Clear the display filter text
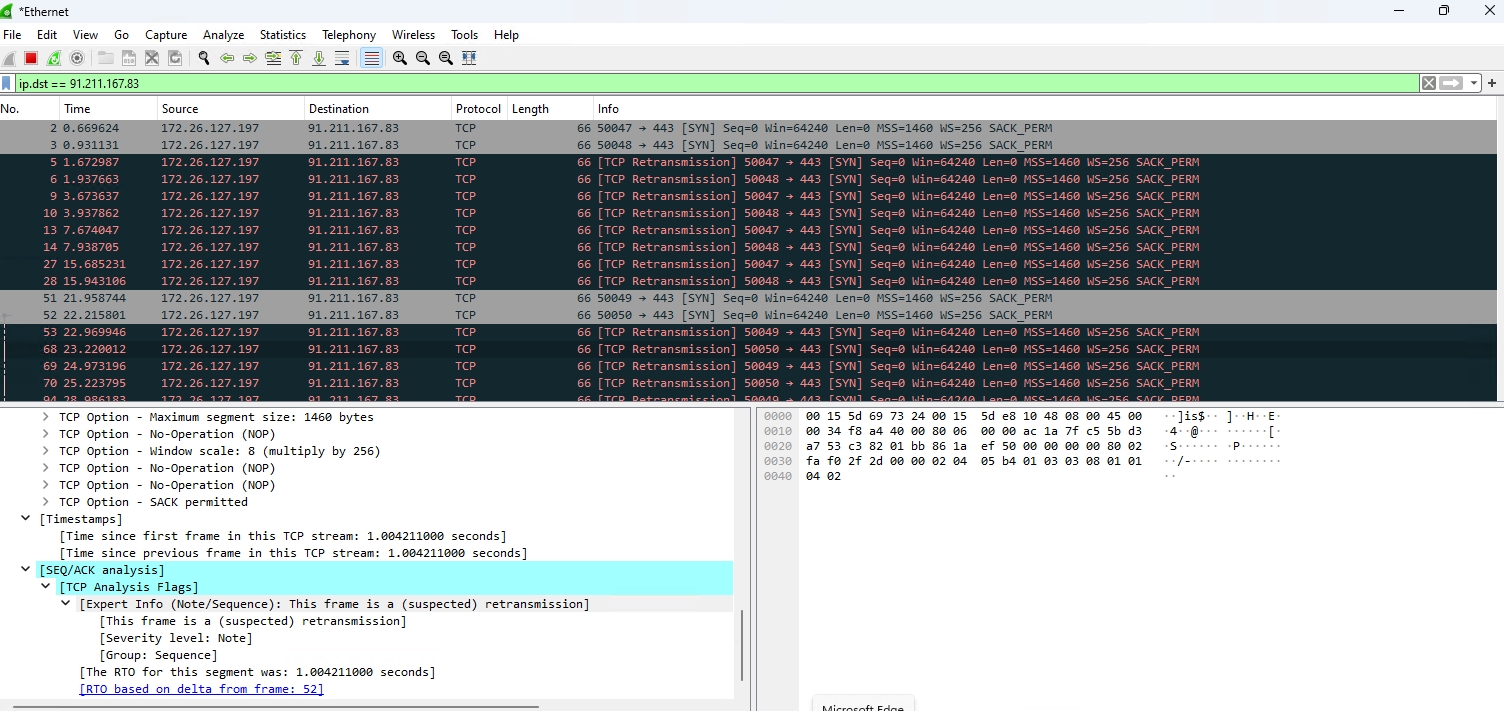Screen dimensions: 1504x711 pyautogui.click(x=1429, y=84)
